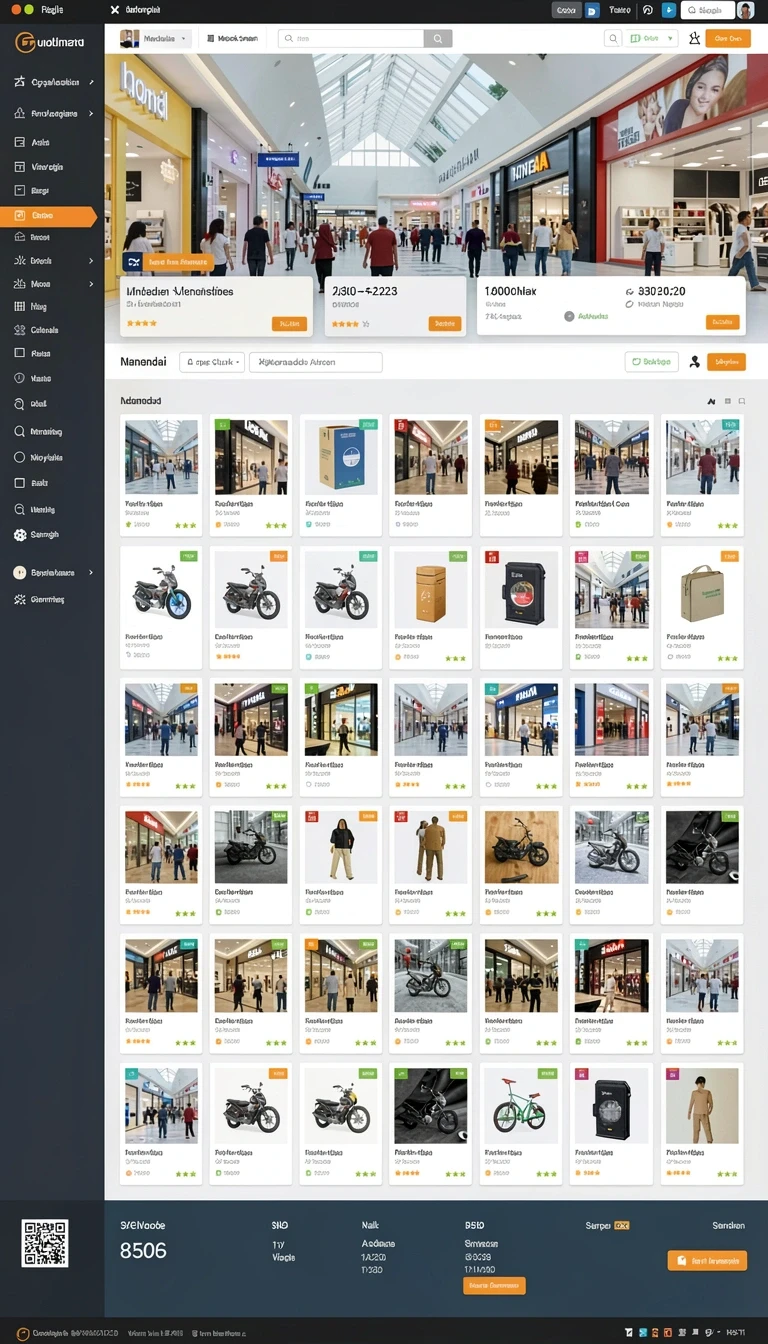Click the orange button with icon at footer right
The image size is (768, 1344).
point(707,1261)
